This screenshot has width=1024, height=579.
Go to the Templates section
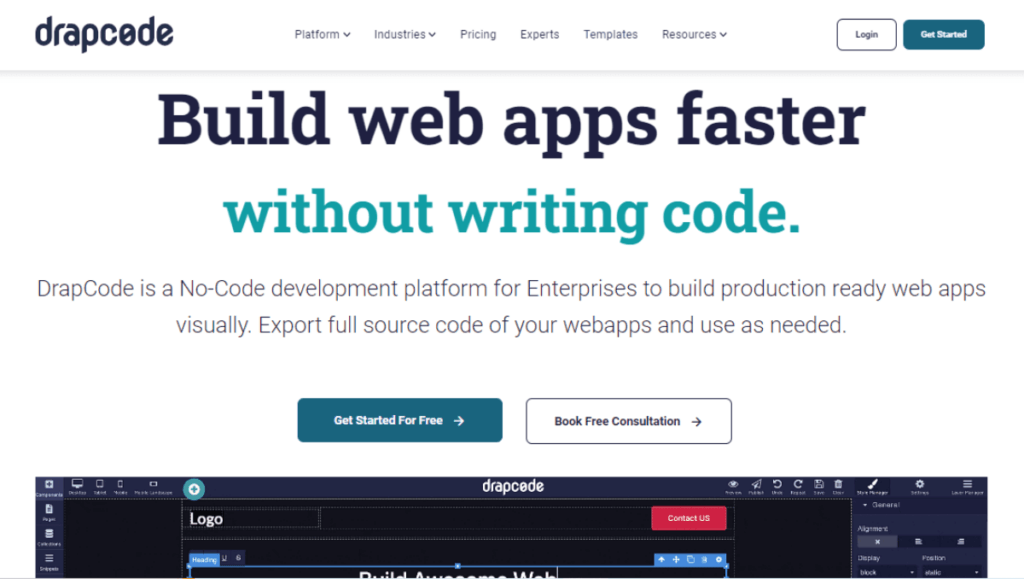pyautogui.click(x=610, y=34)
